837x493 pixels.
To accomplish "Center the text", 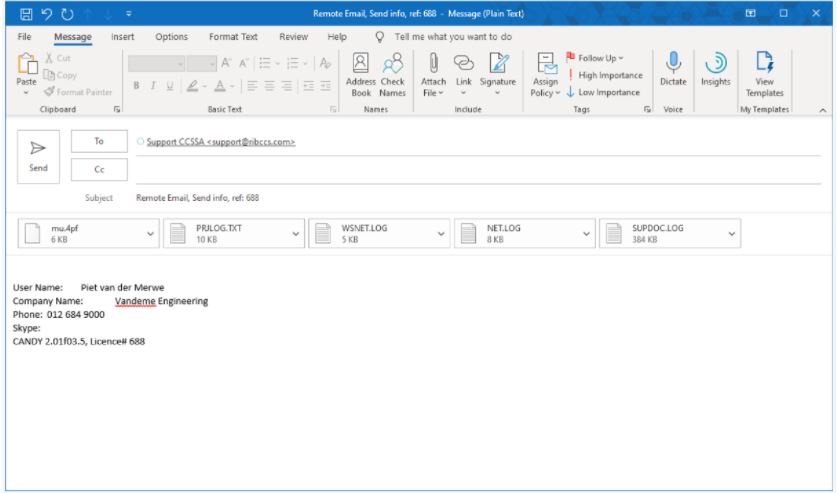I will [270, 86].
